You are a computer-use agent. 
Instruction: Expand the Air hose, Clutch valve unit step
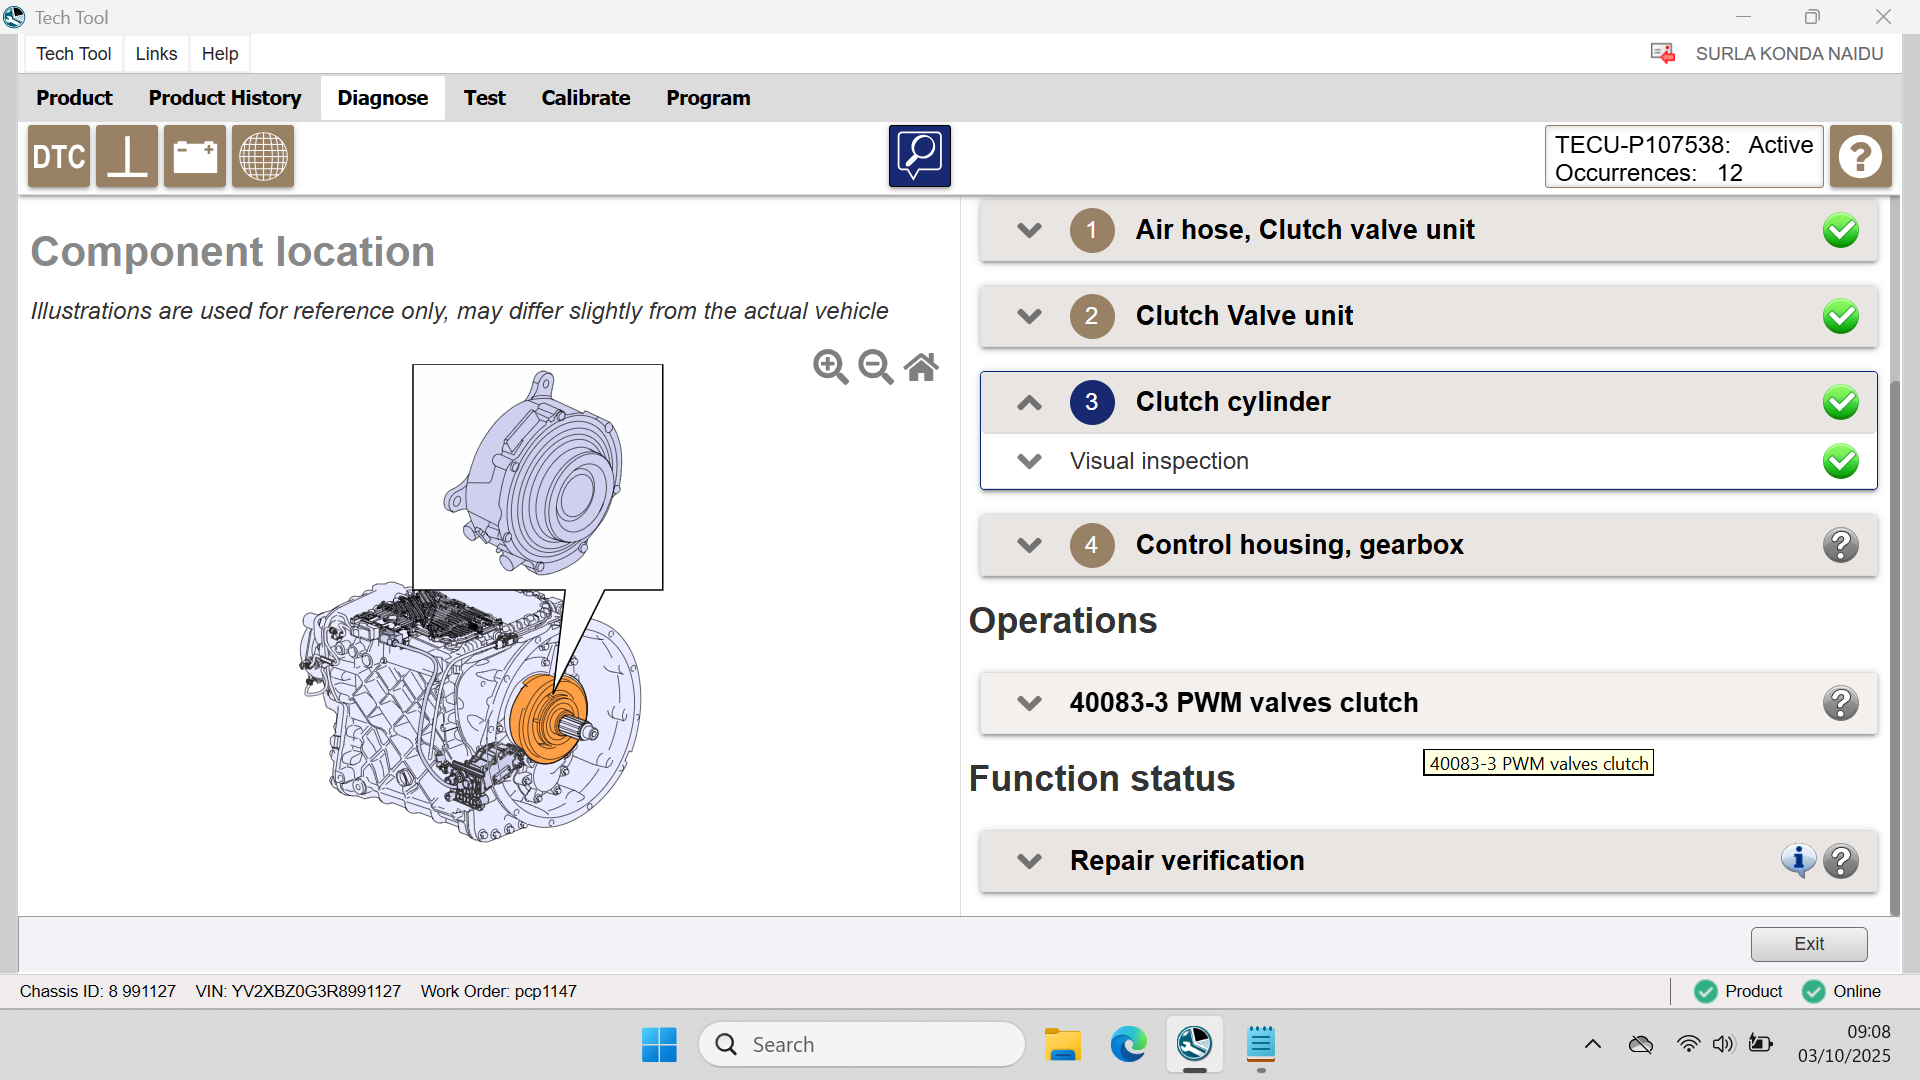(x=1029, y=230)
